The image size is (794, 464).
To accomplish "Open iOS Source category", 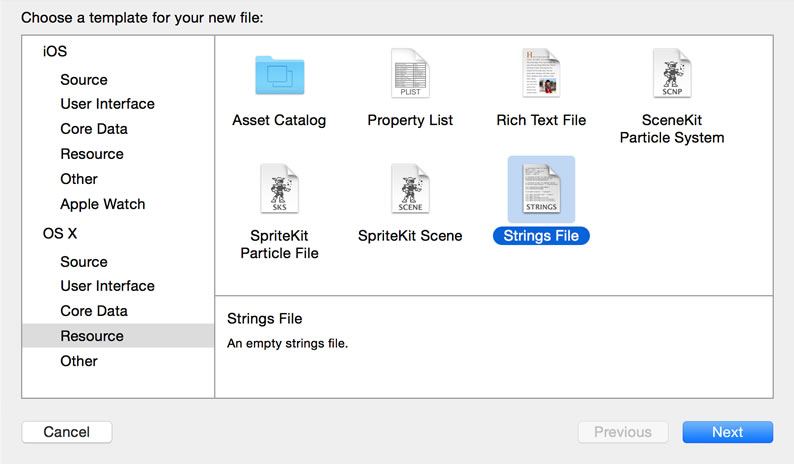I will 84,80.
